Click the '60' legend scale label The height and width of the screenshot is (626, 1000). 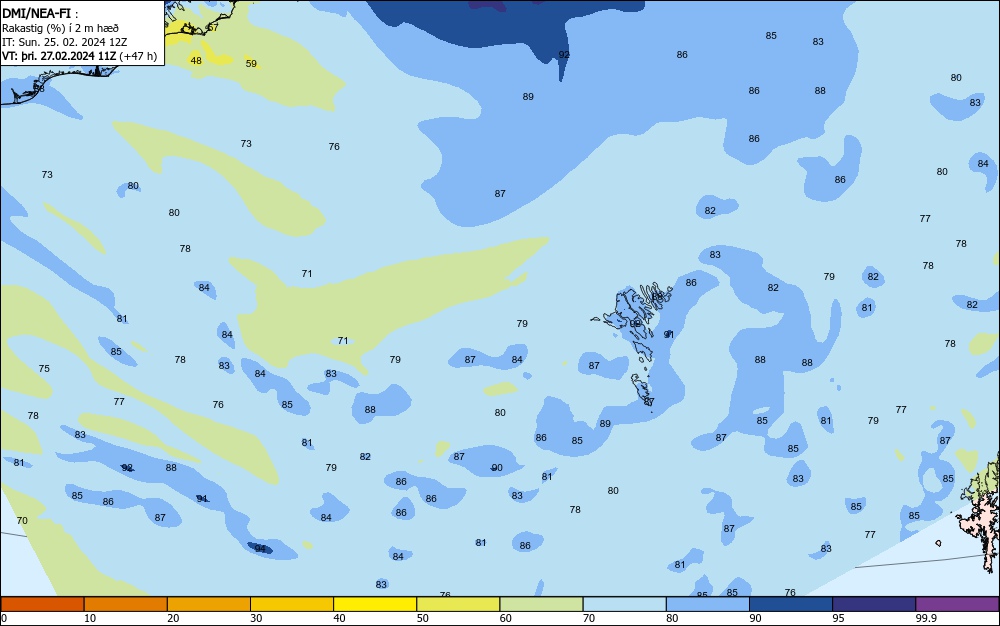click(x=505, y=618)
